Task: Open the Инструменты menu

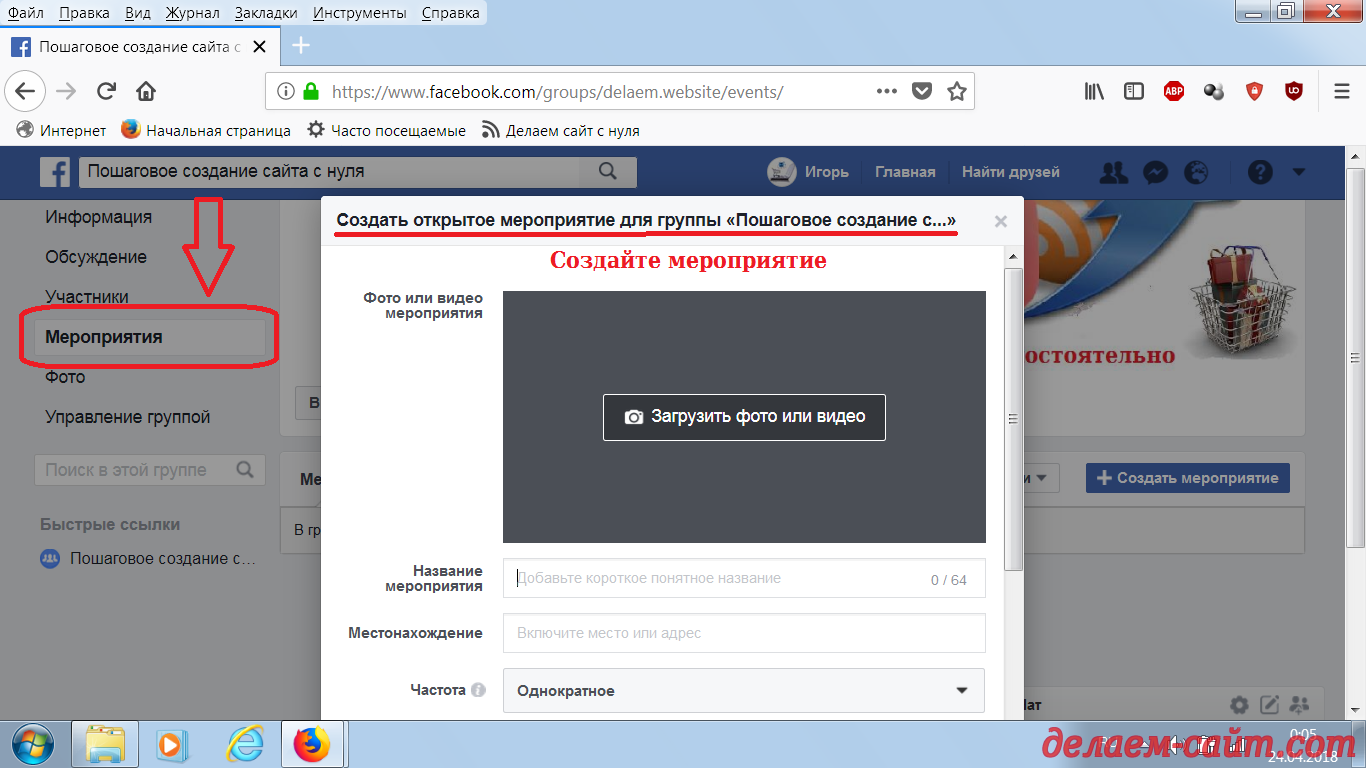Action: [359, 13]
